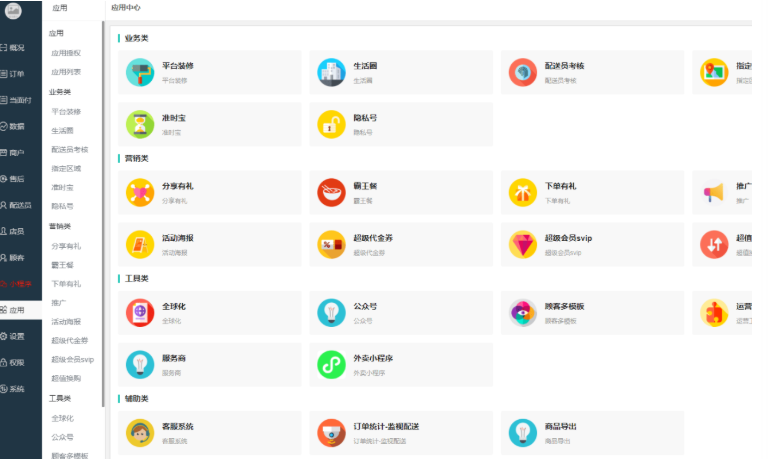
Task: Open the 推广 megaphone icon
Action: click(x=714, y=192)
